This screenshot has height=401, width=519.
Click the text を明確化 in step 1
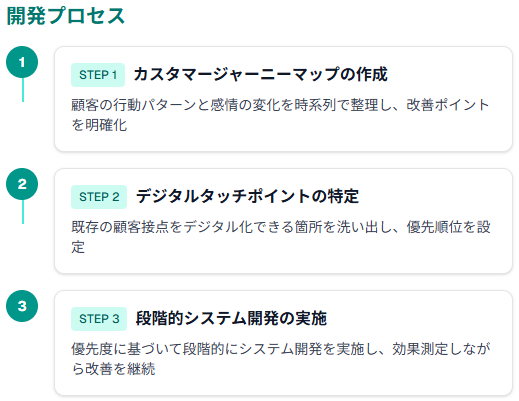click(99, 125)
